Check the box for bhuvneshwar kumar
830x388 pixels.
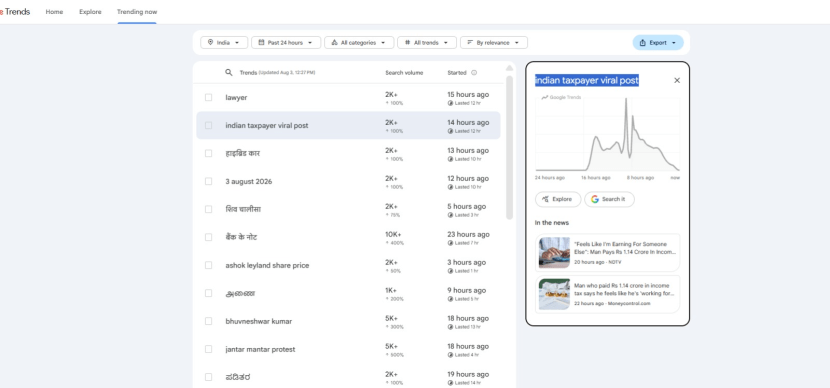[209, 321]
